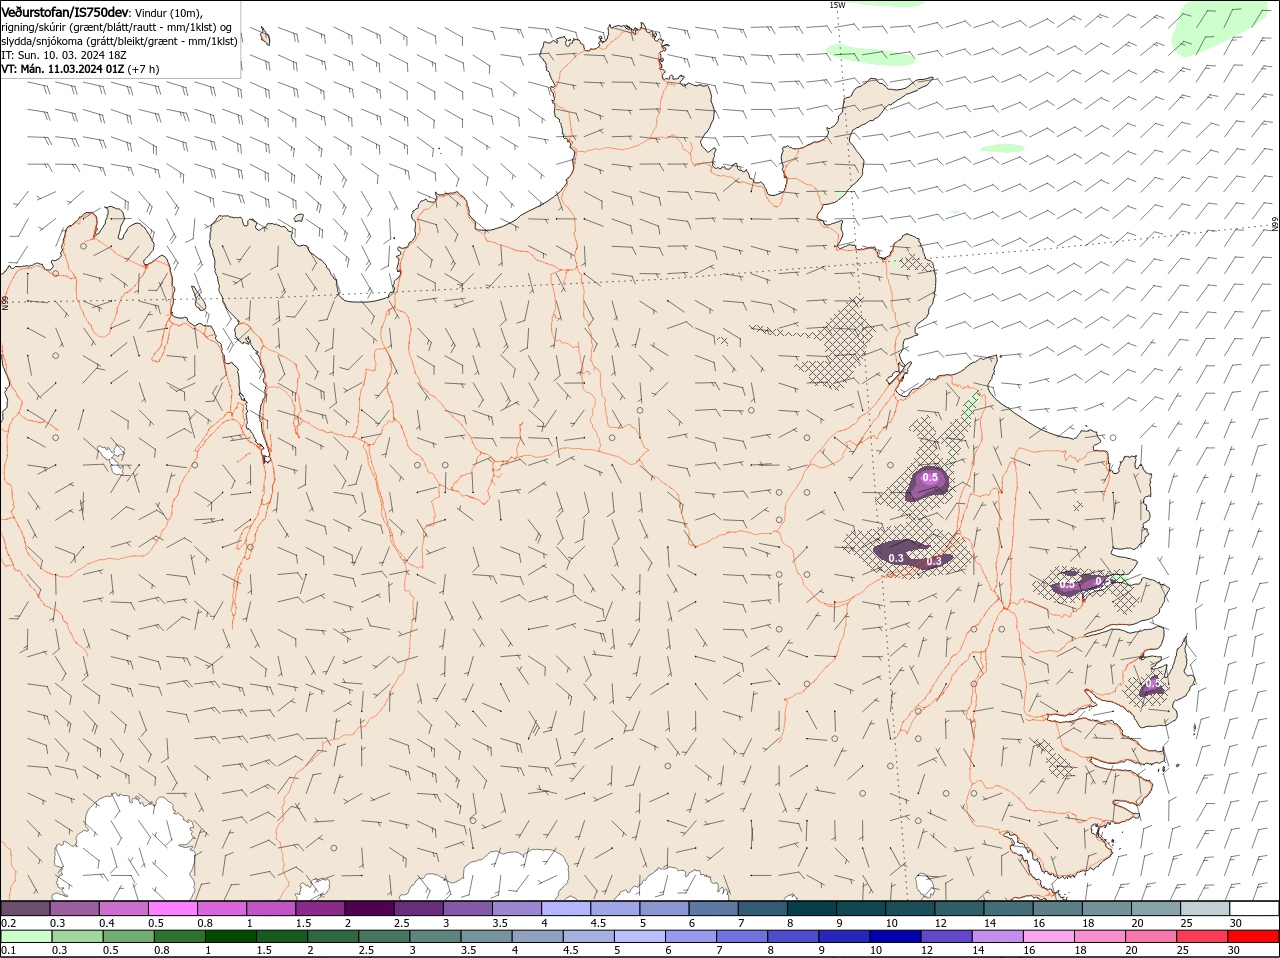Pick the purple 3 snow scale swatch
Viewport: 1280px width, 958px height.
coord(467,908)
